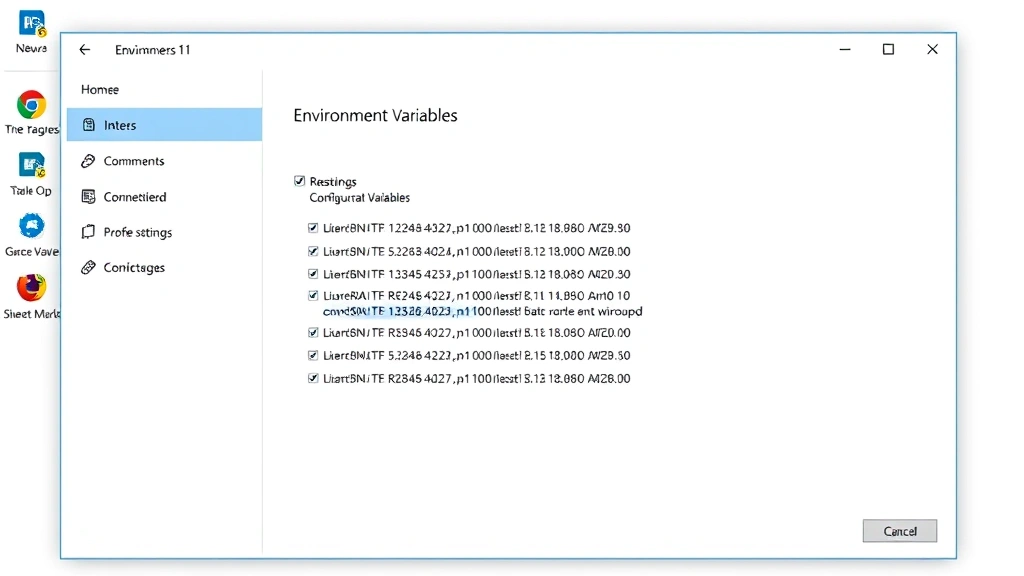This screenshot has width=1024, height=576.
Task: Launch Google Chrome from the desktop
Action: [x=30, y=106]
